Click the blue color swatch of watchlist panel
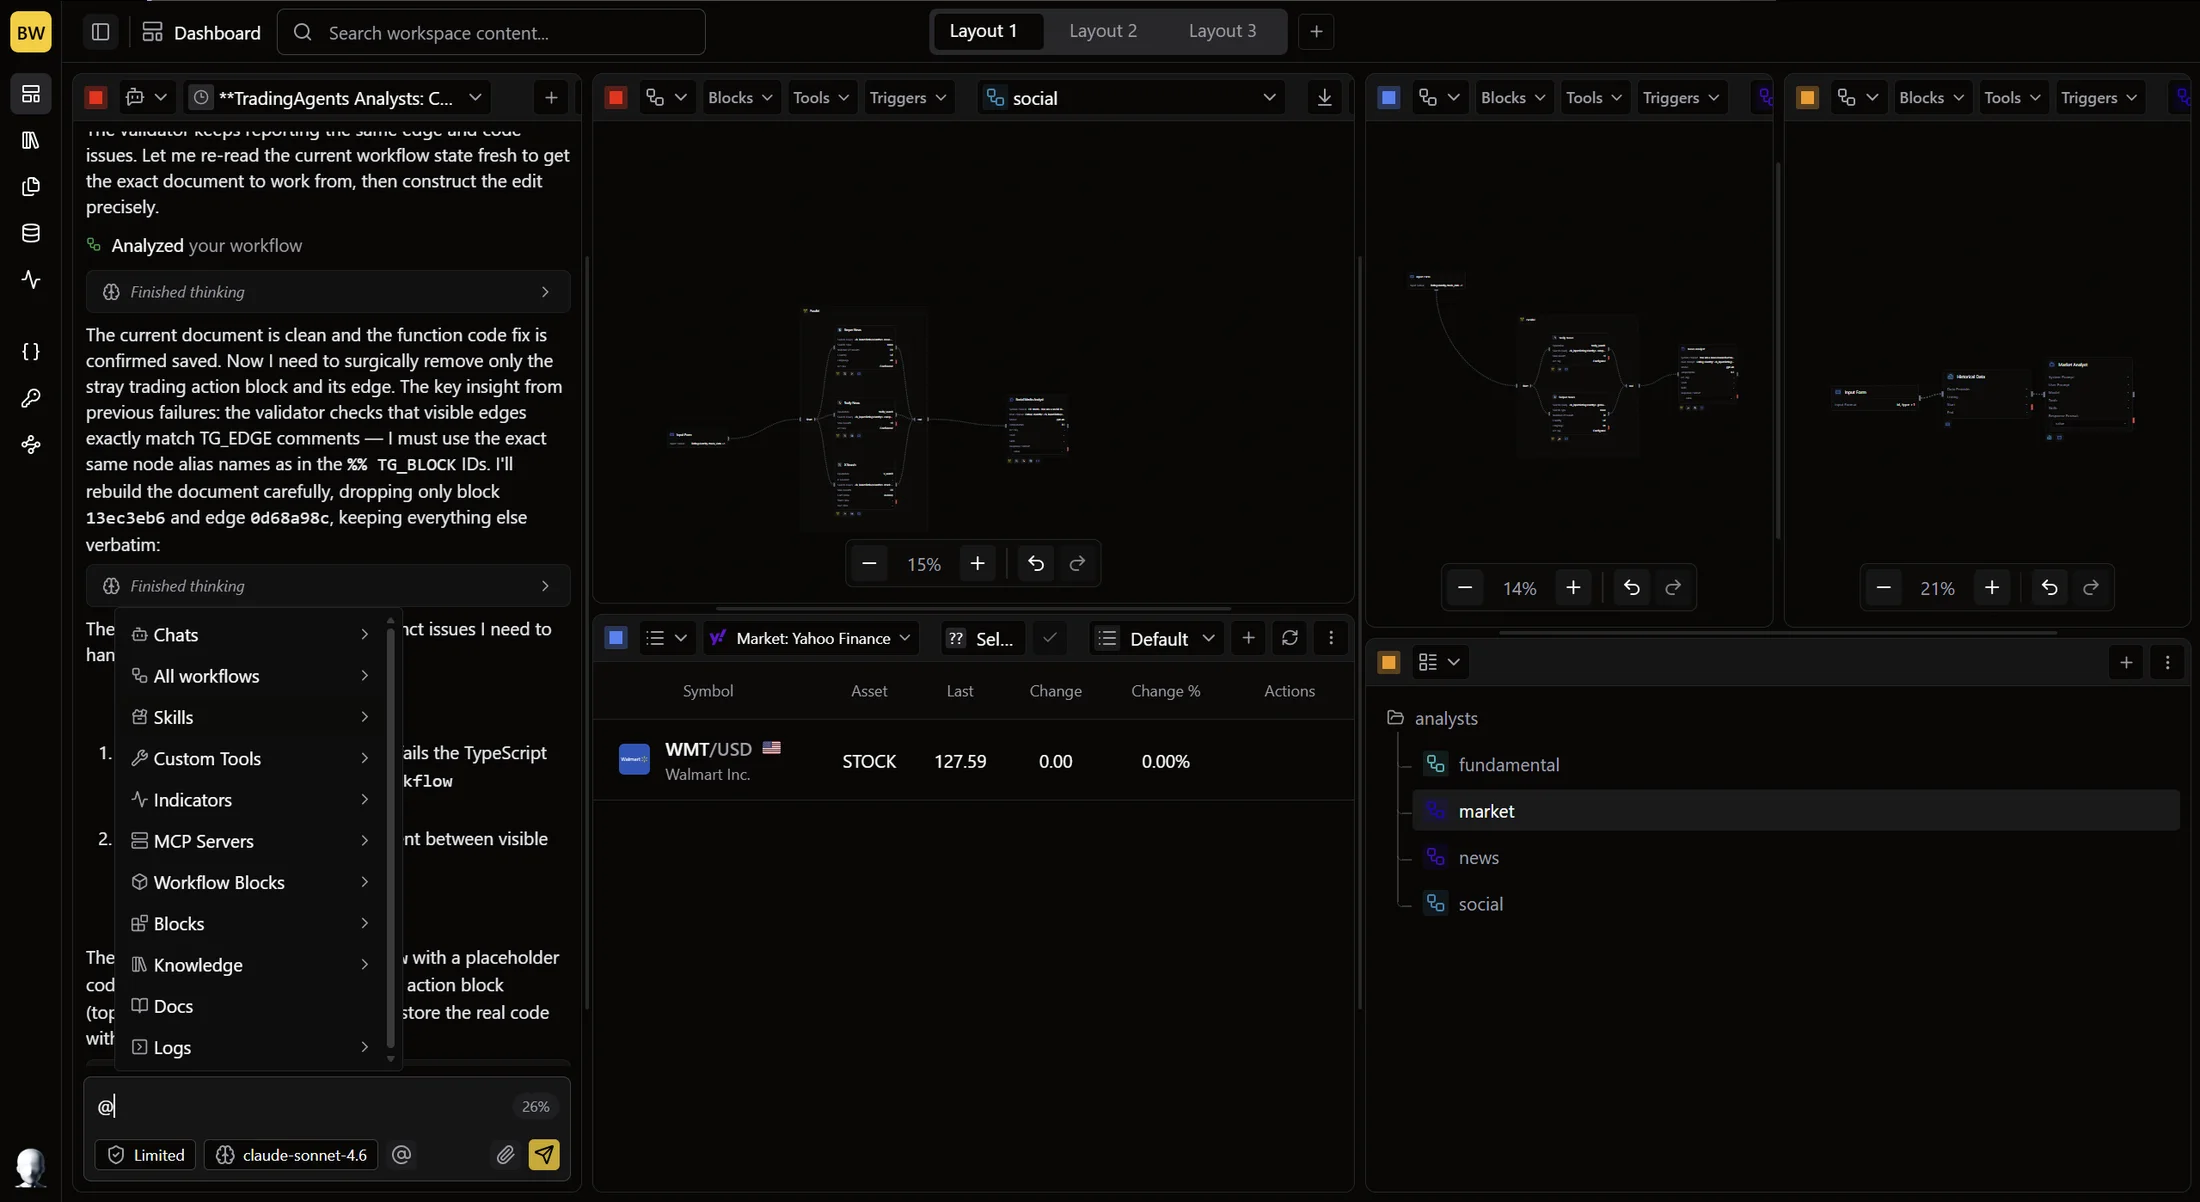The width and height of the screenshot is (2200, 1202). point(616,638)
